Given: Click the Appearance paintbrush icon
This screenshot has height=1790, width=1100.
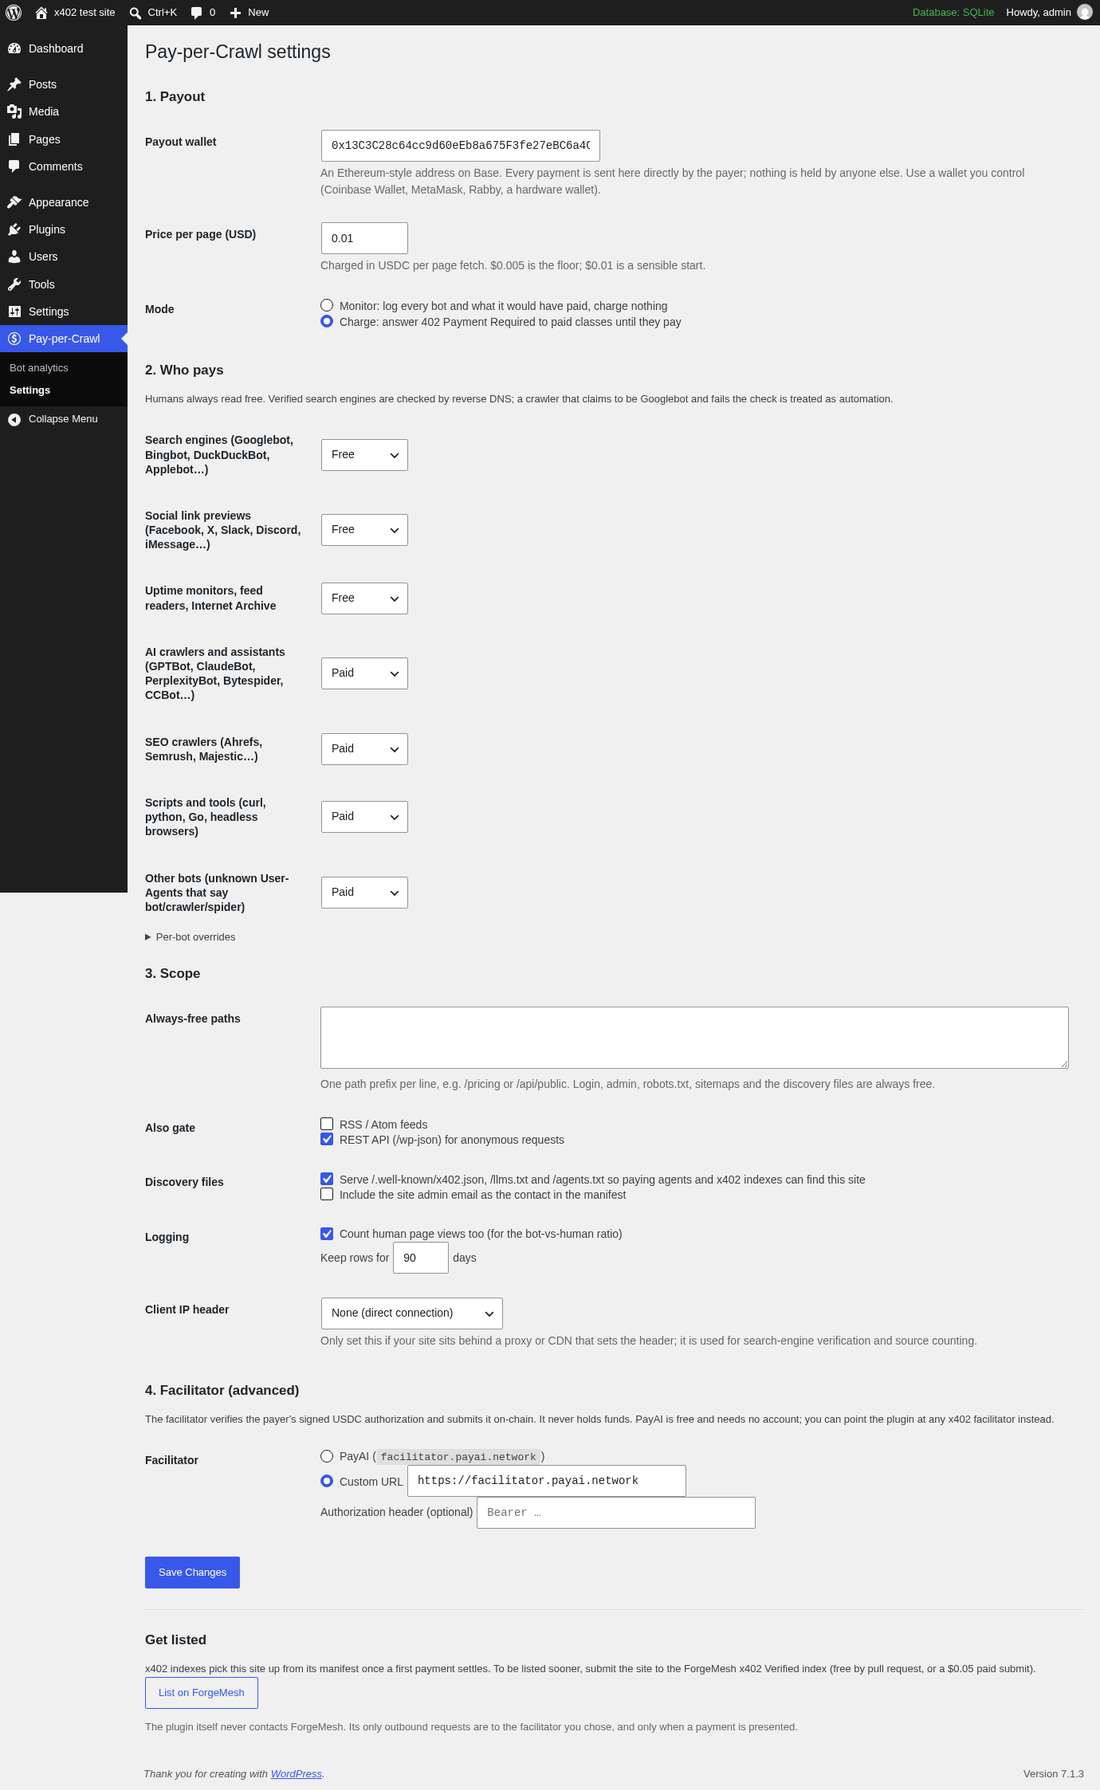Looking at the screenshot, I should pos(14,202).
